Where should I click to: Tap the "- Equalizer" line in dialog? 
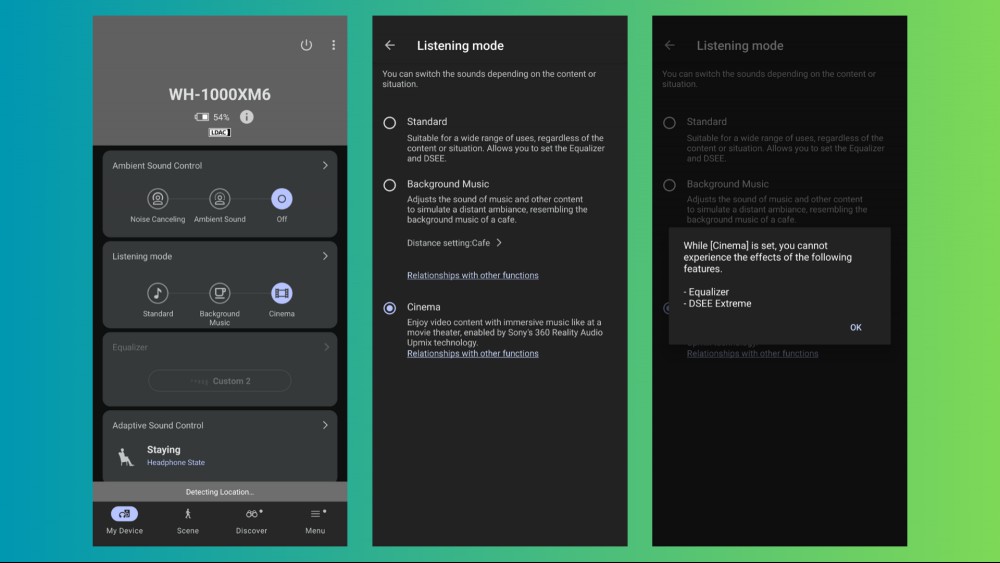tap(706, 292)
